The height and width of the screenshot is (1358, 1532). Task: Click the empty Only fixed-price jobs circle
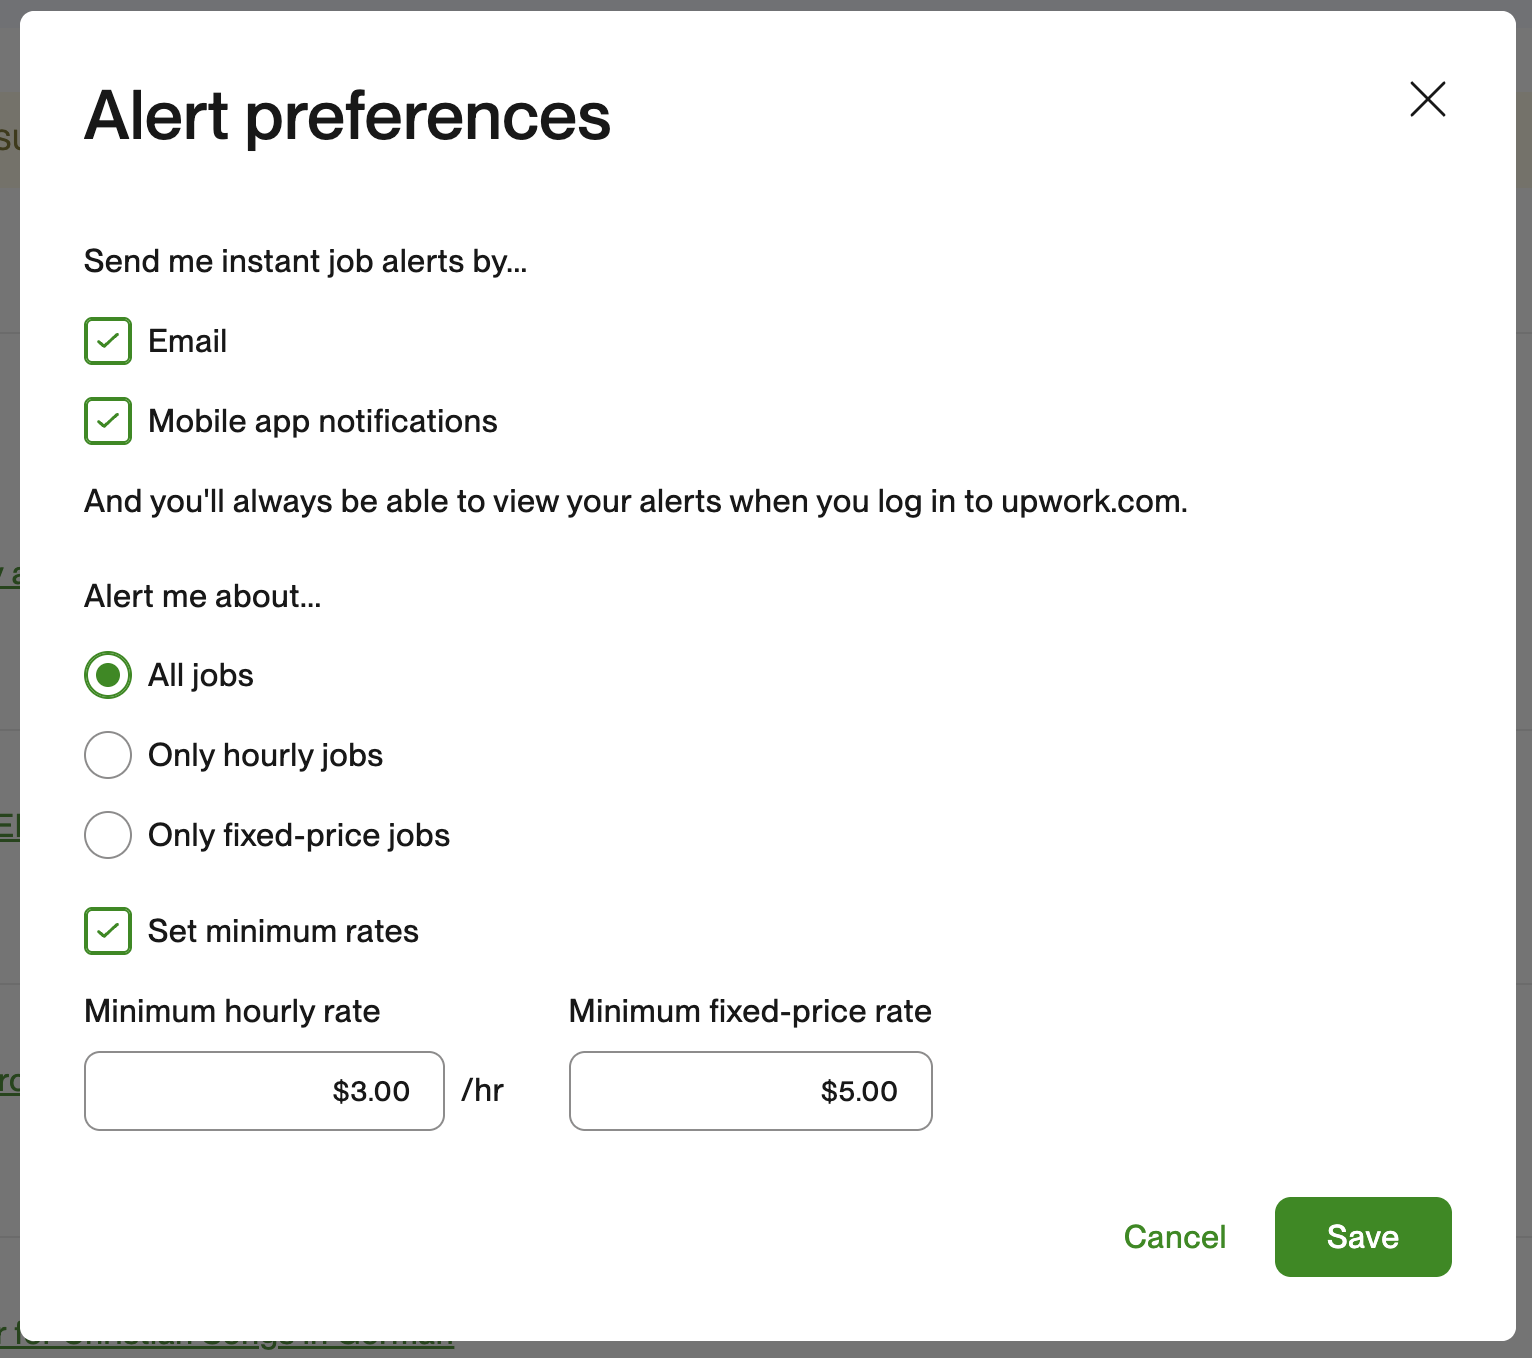click(x=107, y=835)
